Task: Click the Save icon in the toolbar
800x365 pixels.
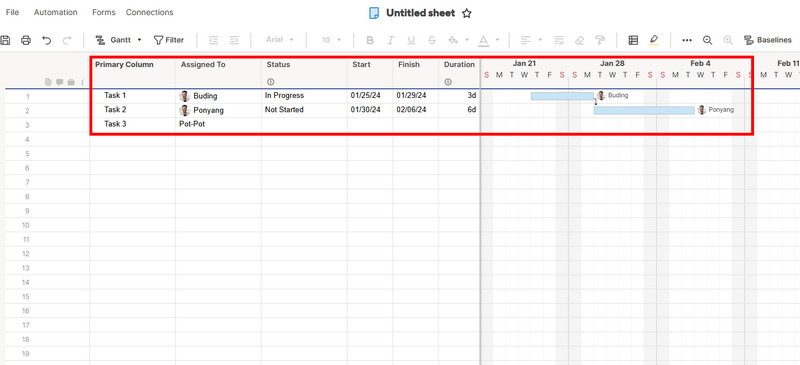Action: click(x=5, y=40)
